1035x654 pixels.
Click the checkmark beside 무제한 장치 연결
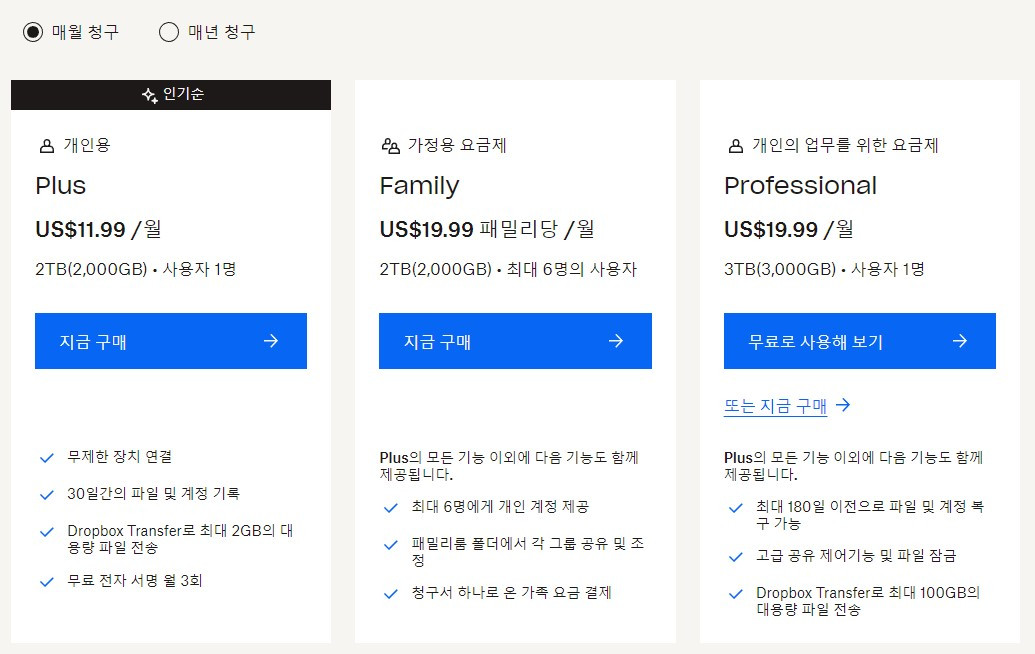[x=47, y=458]
